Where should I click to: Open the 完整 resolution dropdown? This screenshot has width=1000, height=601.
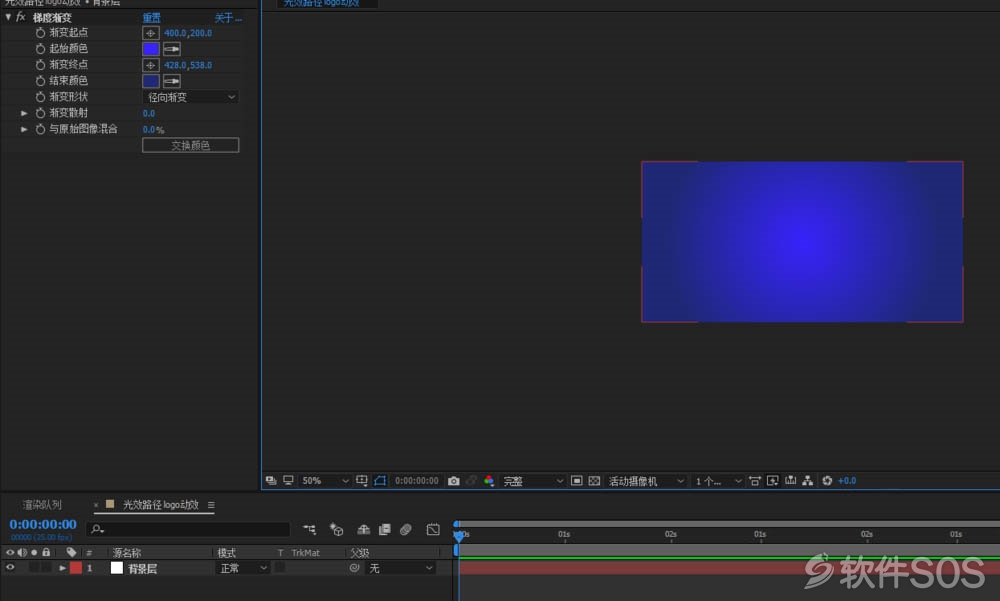[533, 480]
